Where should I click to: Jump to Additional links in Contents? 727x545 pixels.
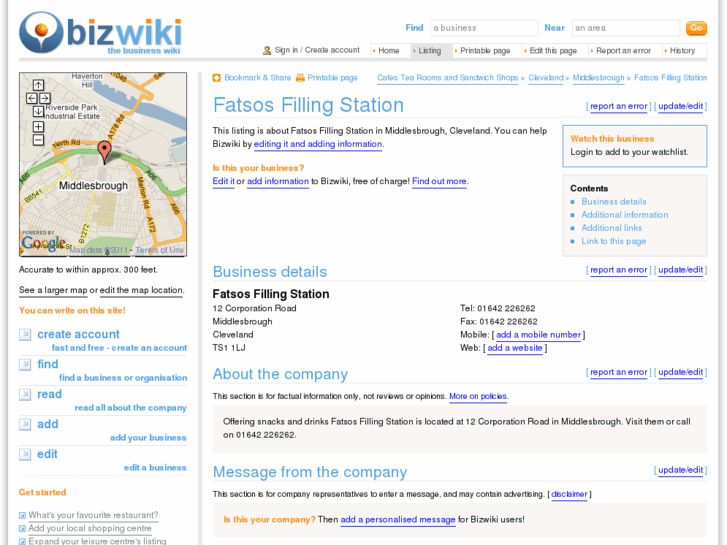tap(612, 228)
